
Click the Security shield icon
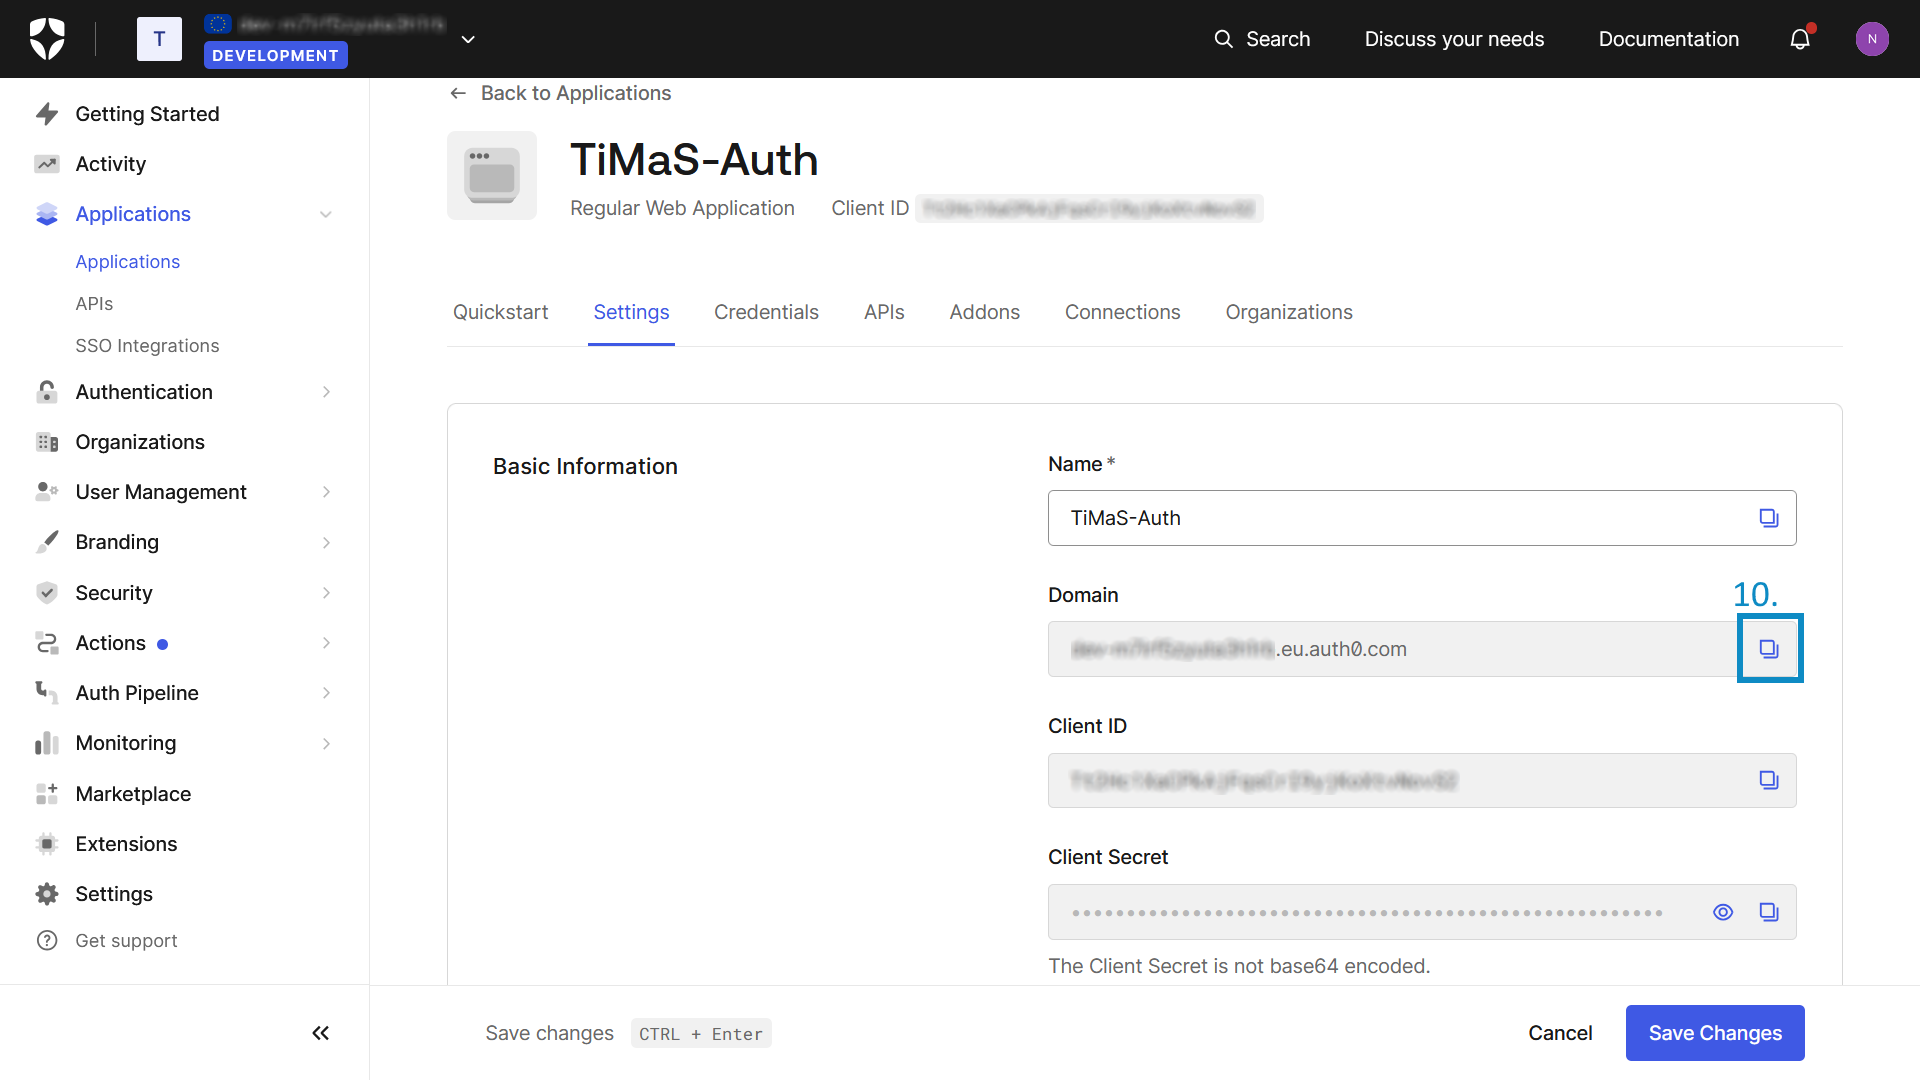coord(47,593)
